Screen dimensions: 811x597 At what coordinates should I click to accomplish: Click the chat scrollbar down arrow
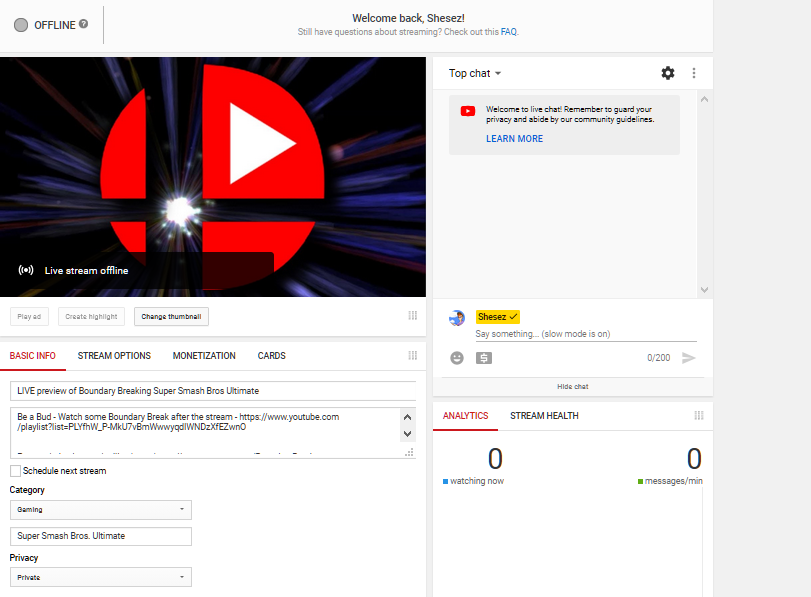pyautogui.click(x=704, y=290)
